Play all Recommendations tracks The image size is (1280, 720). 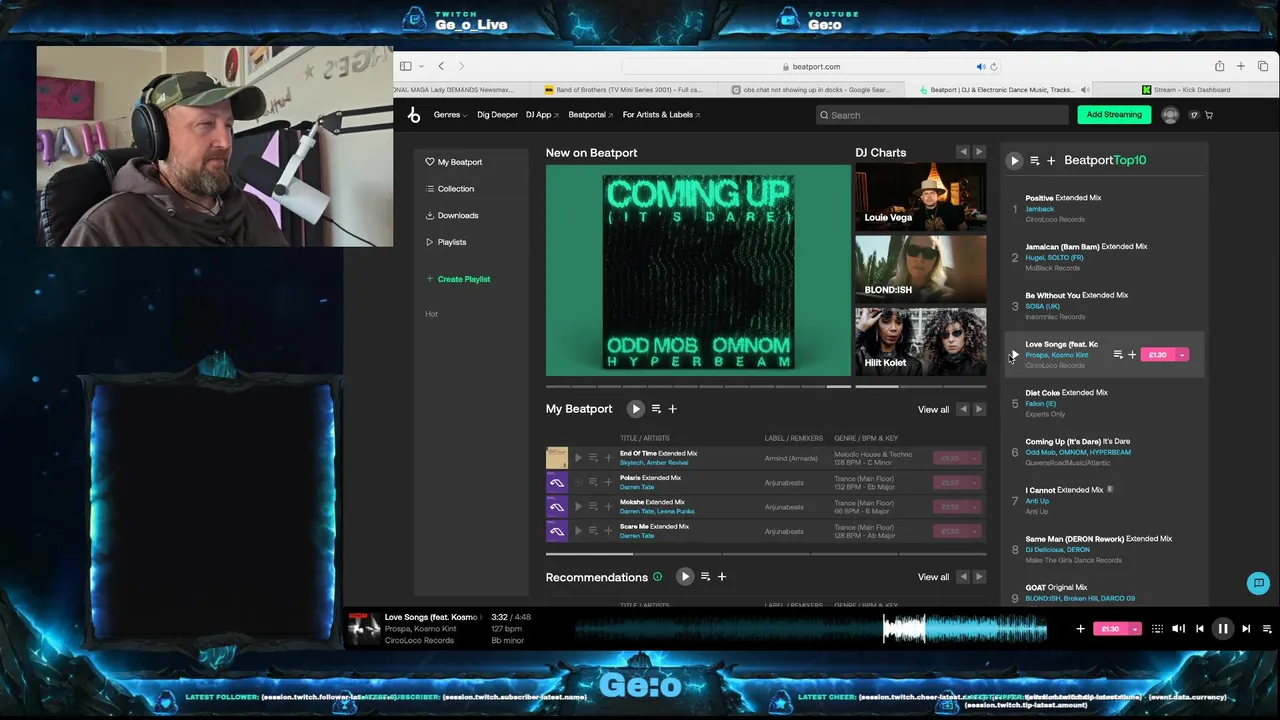coord(684,577)
